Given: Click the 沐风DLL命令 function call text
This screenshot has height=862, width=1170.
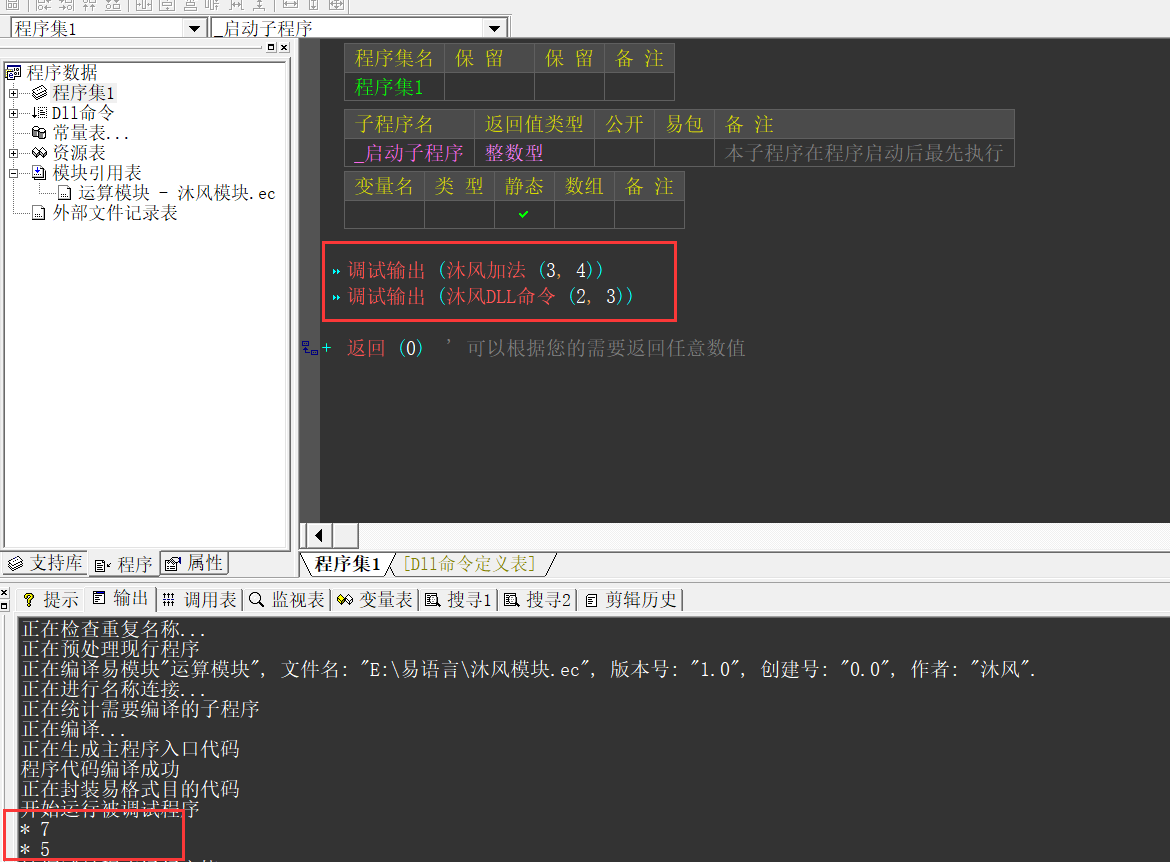Looking at the screenshot, I should click(501, 296).
